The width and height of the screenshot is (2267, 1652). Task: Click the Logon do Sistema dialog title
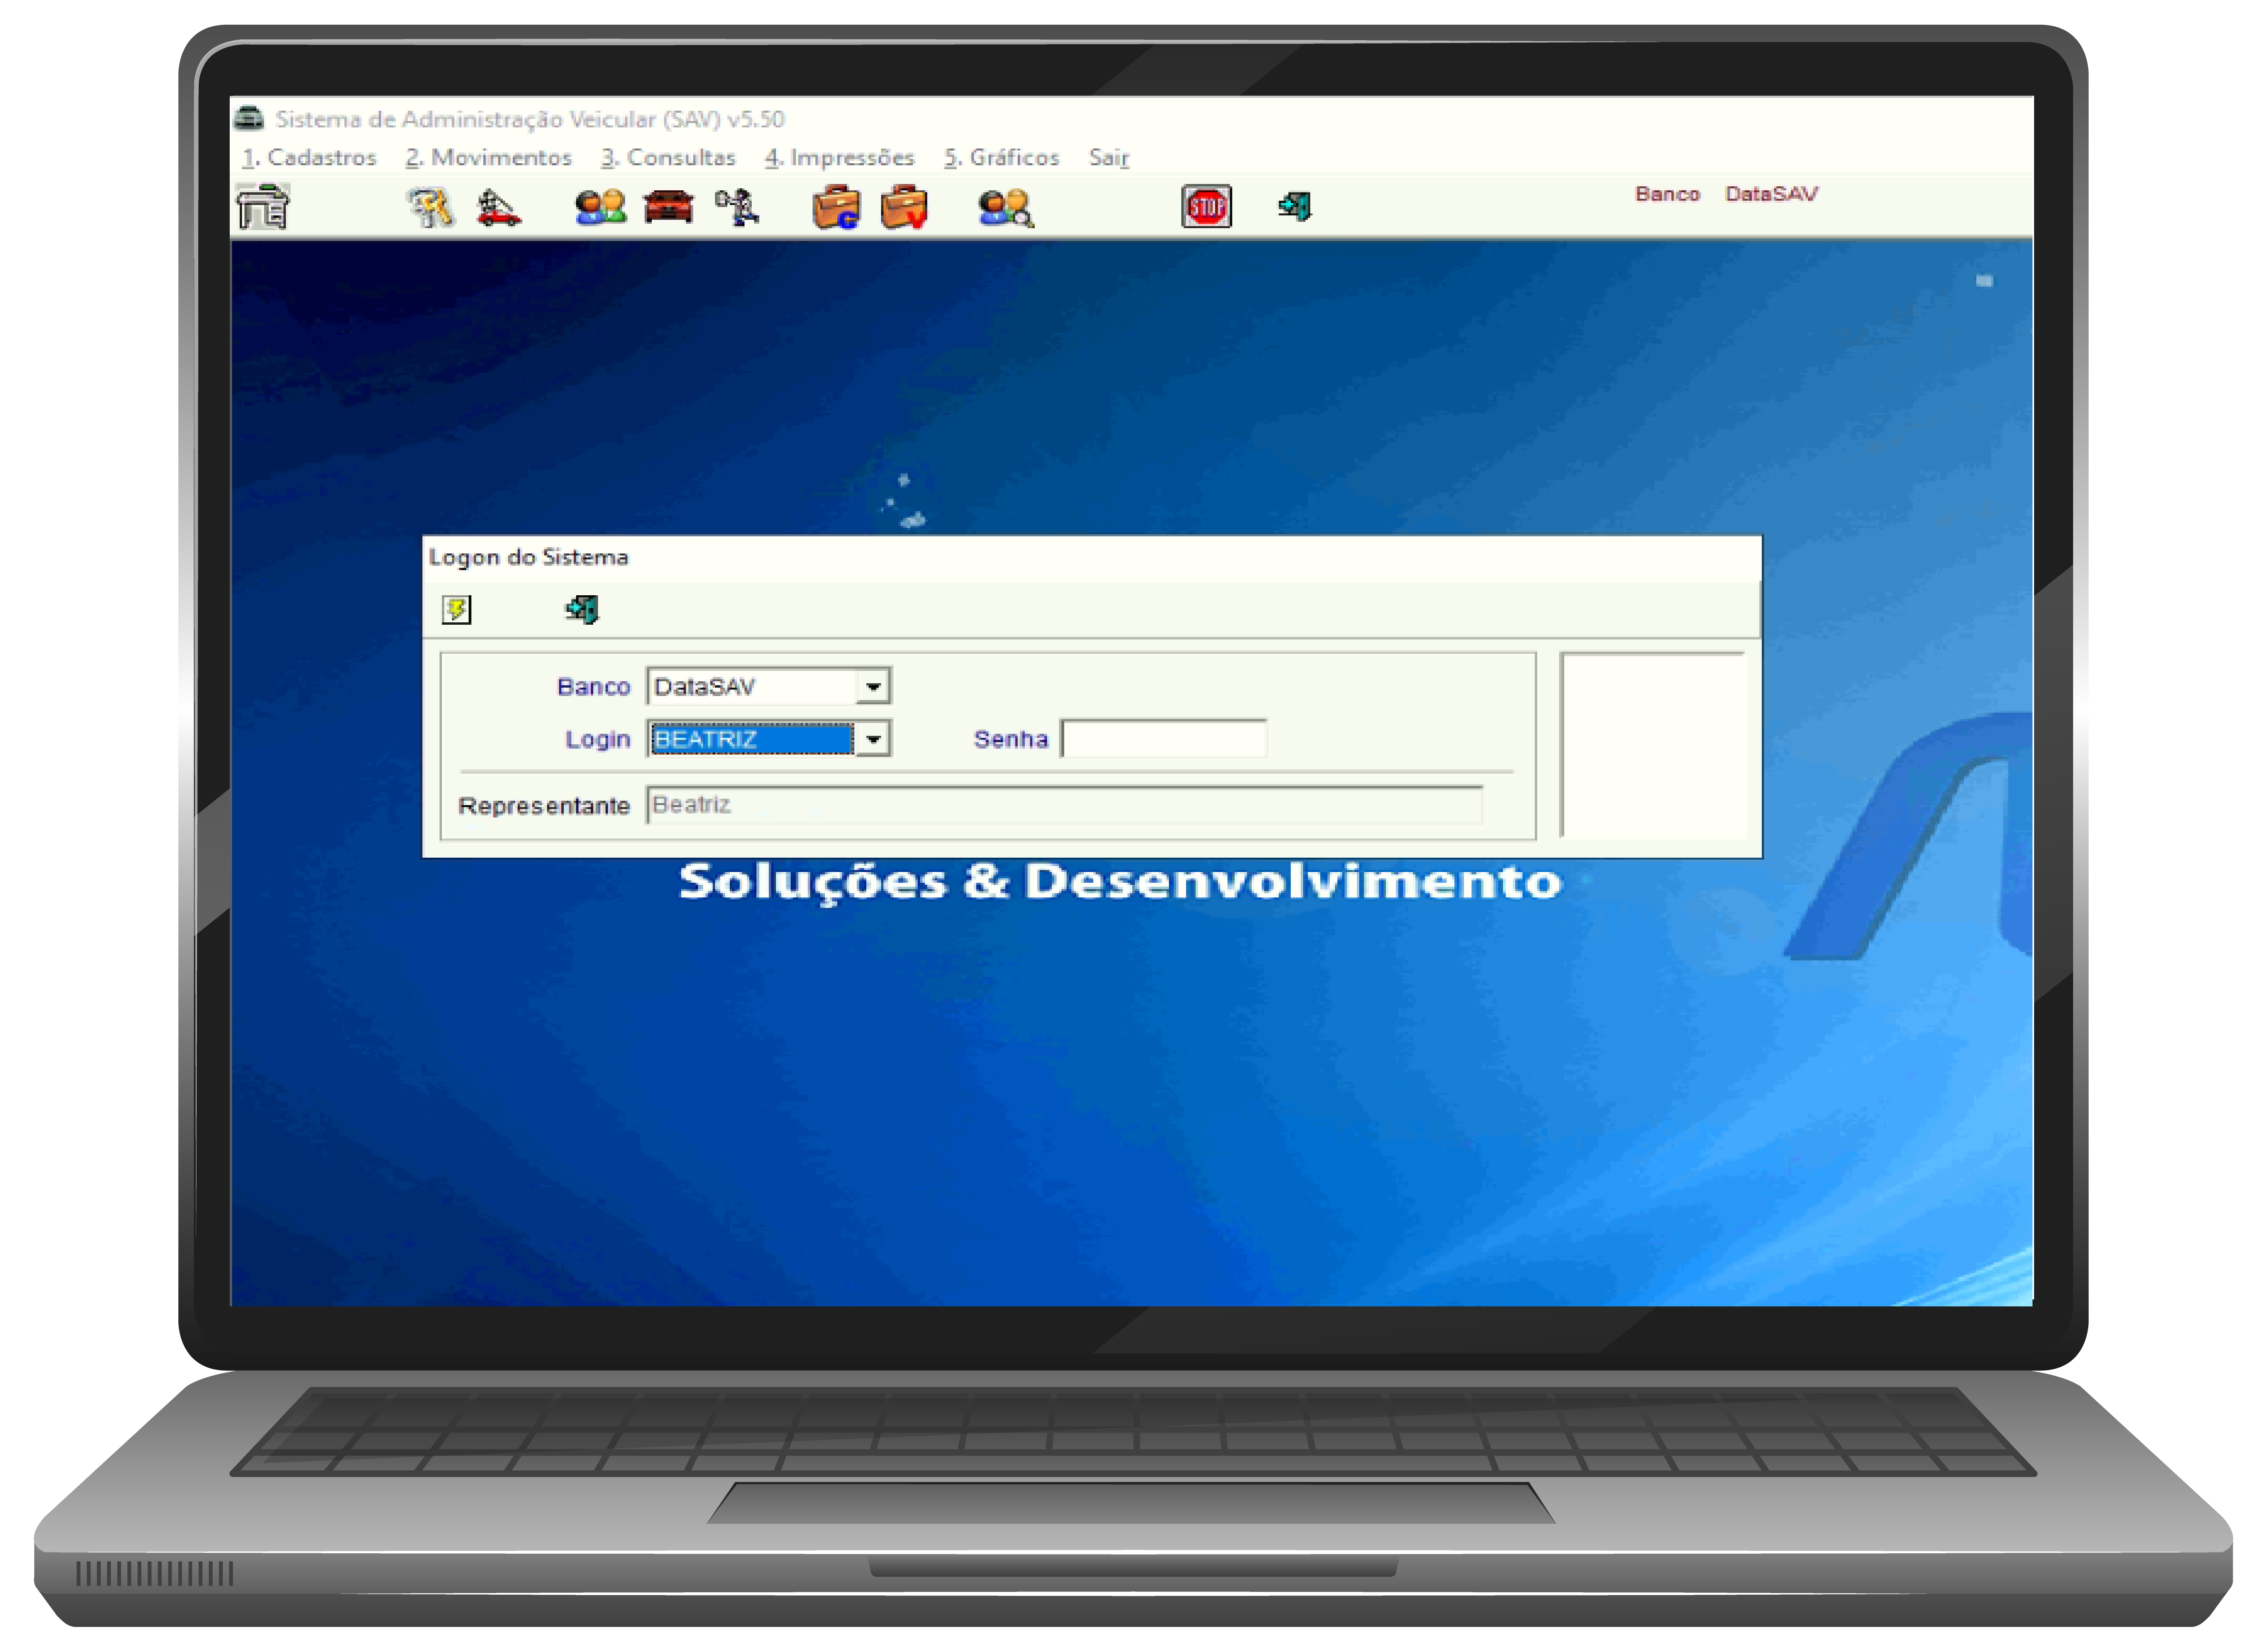(529, 557)
